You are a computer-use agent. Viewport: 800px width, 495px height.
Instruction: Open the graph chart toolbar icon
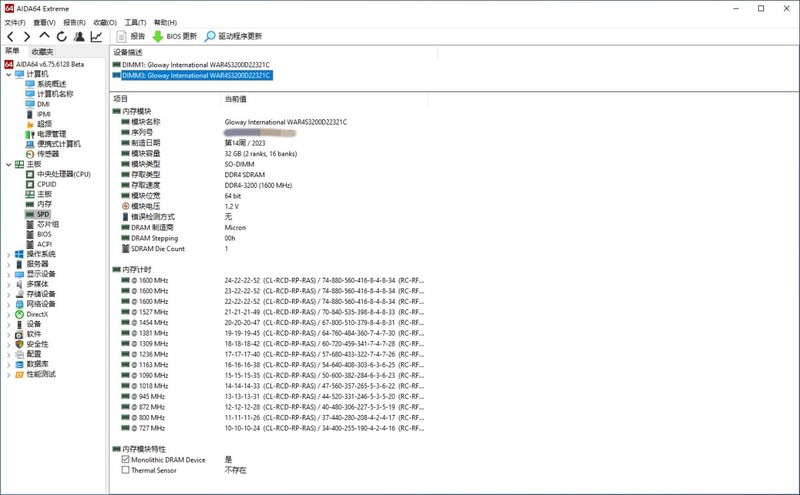[x=96, y=36]
